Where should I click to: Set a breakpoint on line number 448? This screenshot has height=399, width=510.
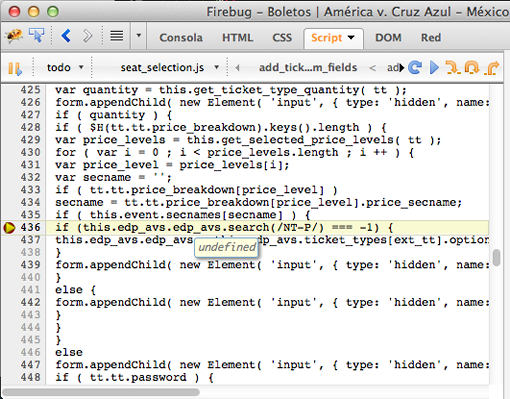pyautogui.click(x=30, y=378)
